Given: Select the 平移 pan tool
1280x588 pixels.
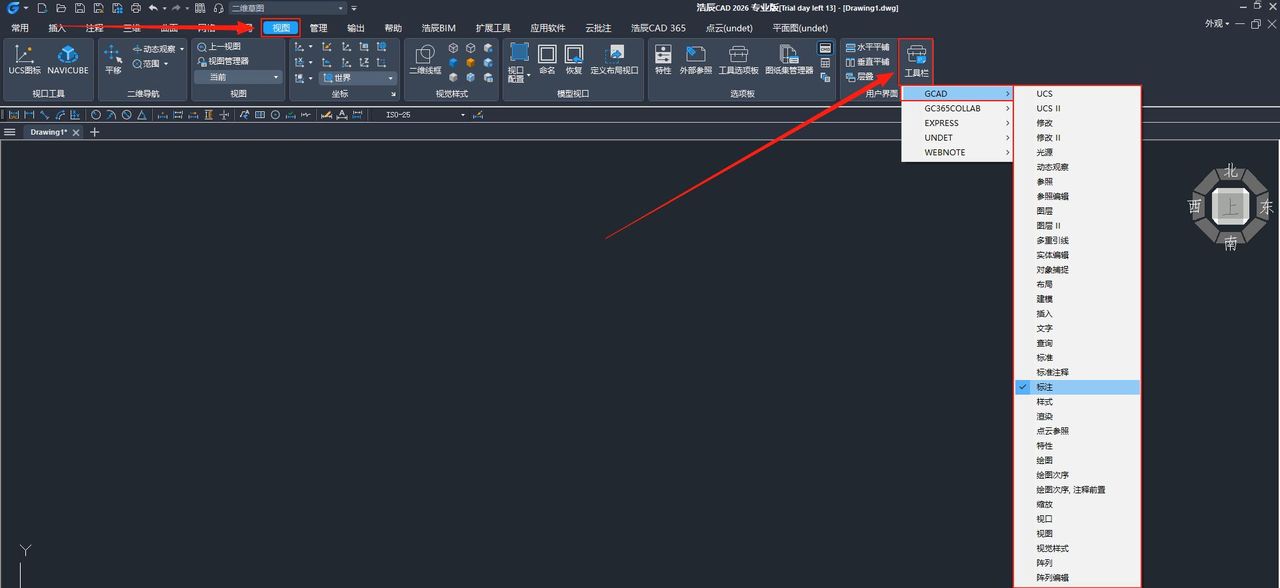Looking at the screenshot, I should [113, 61].
